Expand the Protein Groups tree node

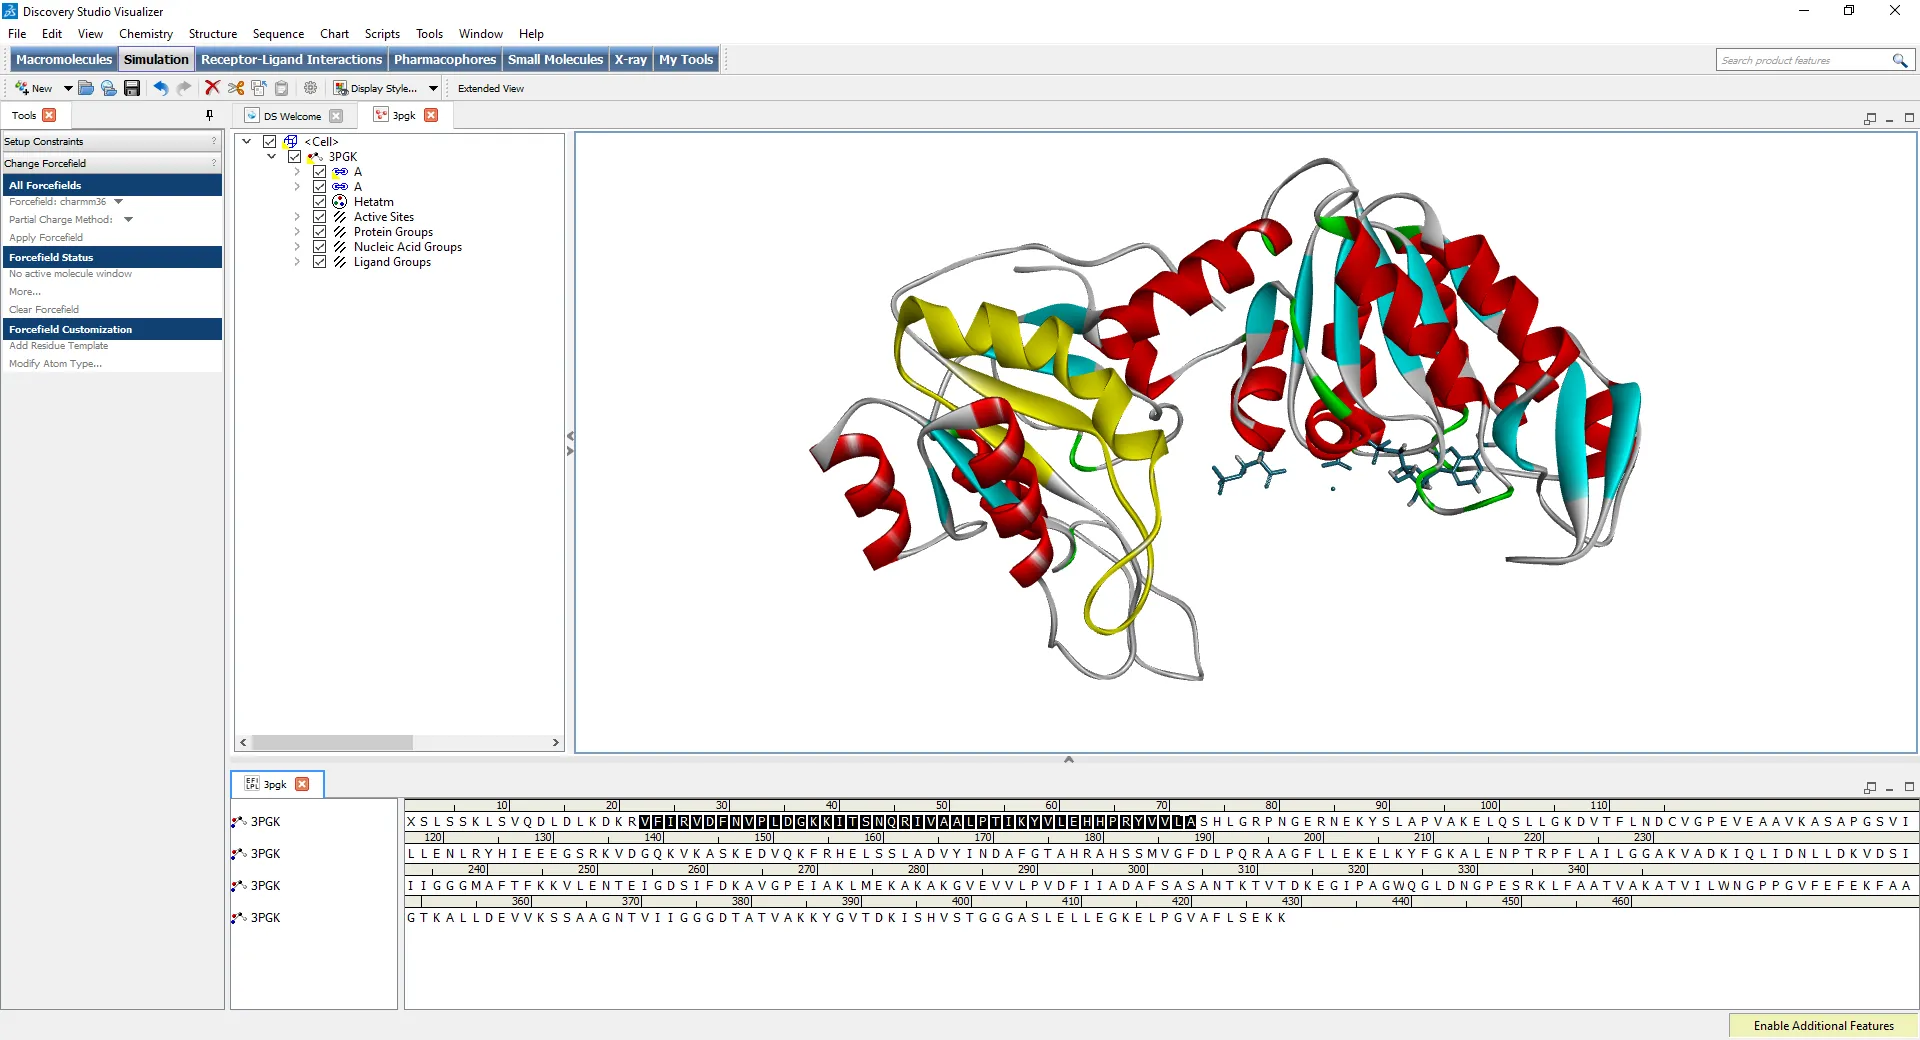297,232
